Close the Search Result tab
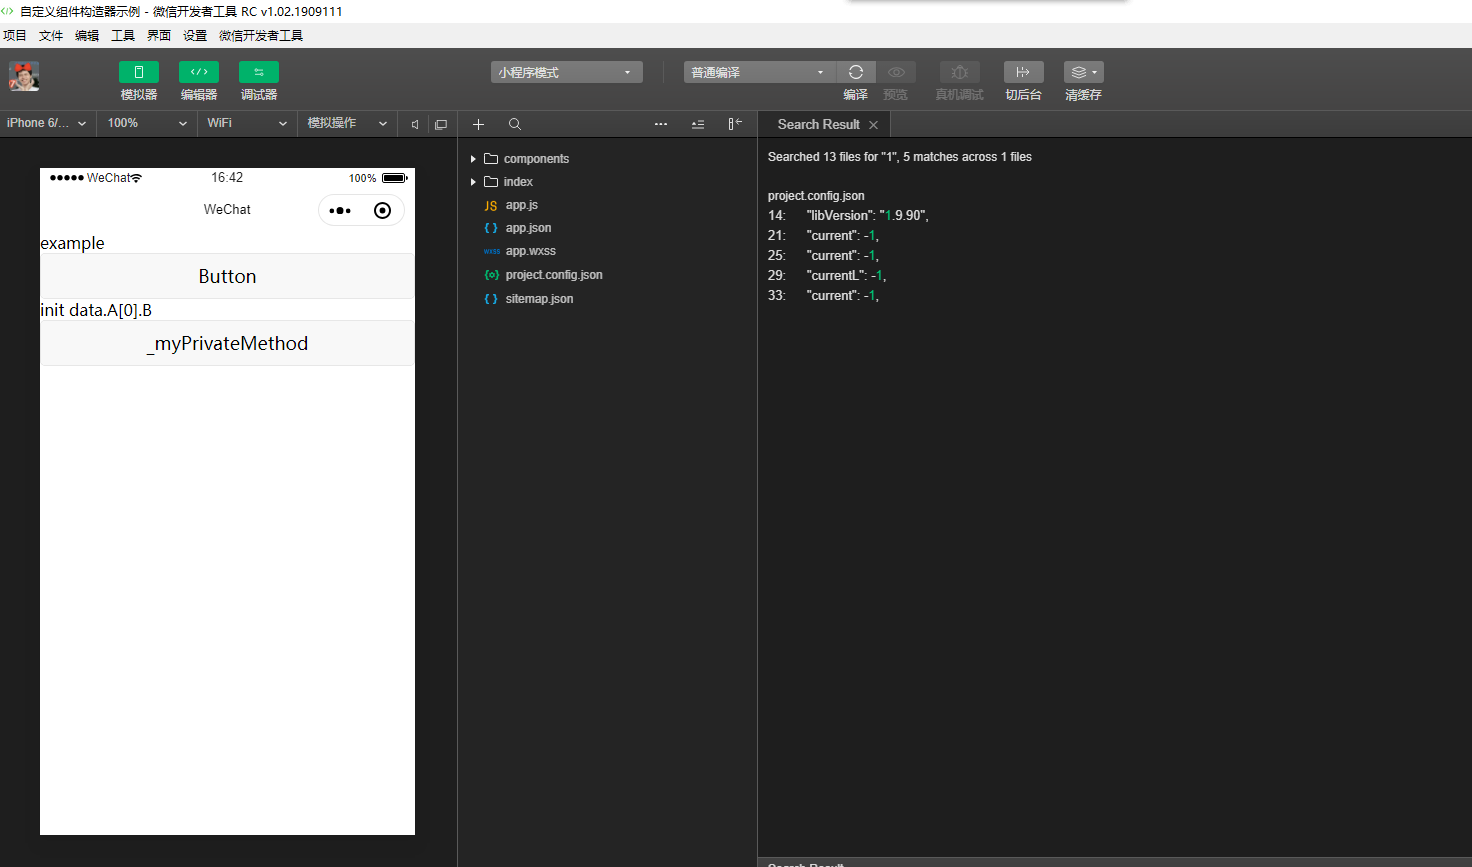This screenshot has width=1472, height=867. (874, 125)
